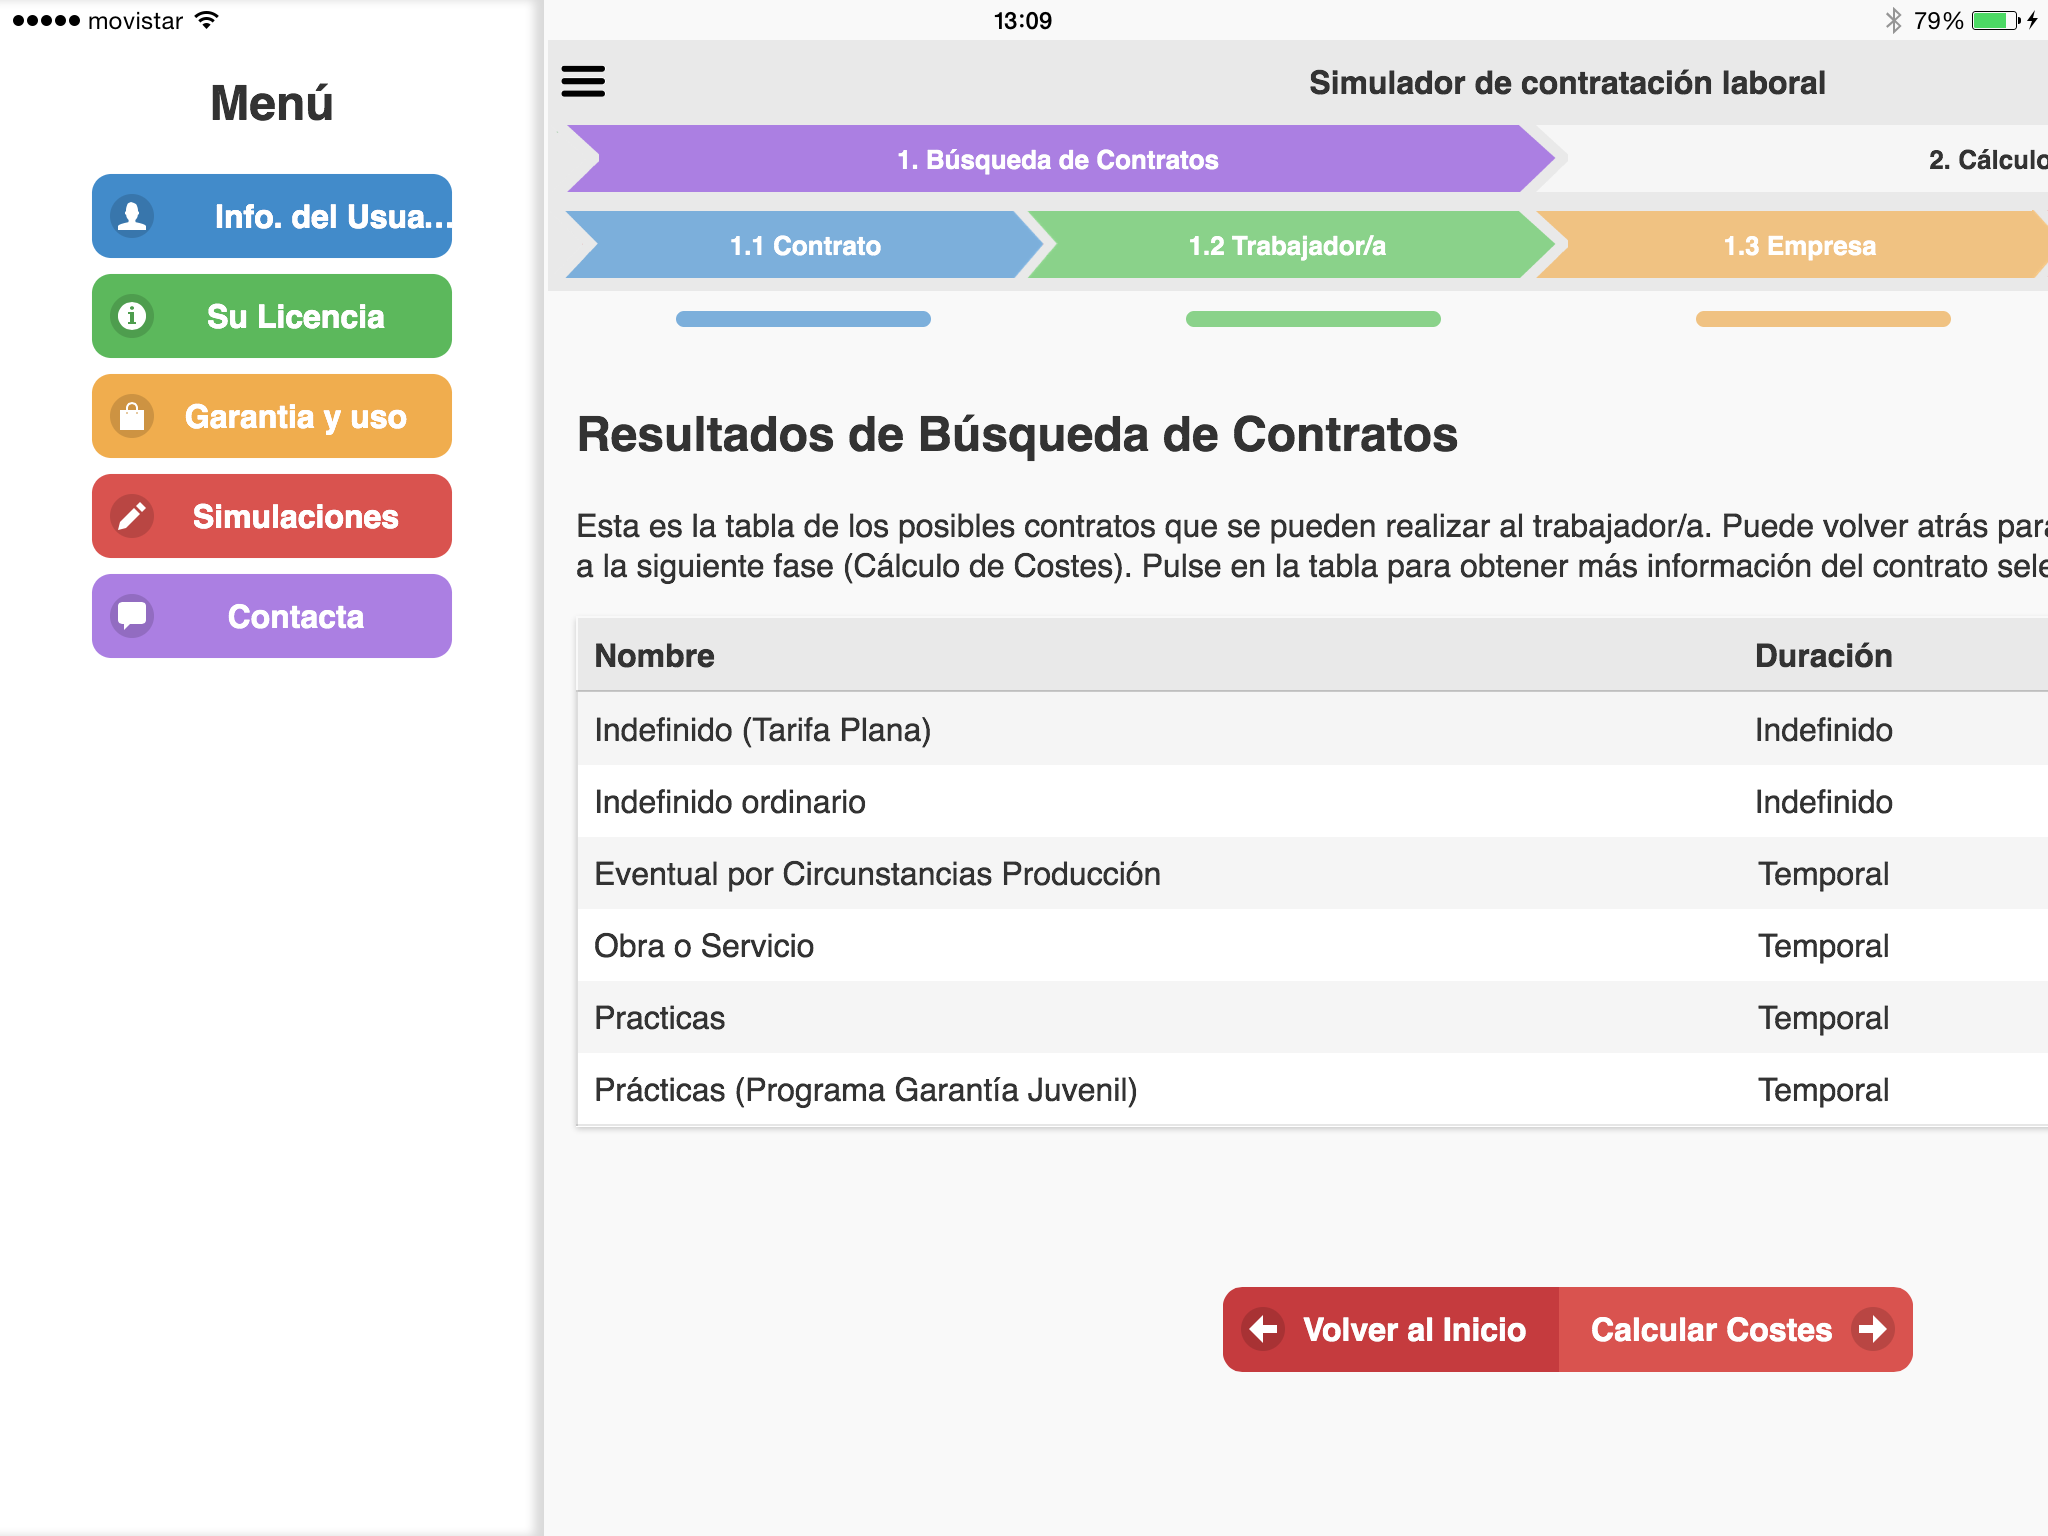This screenshot has width=2048, height=1536.
Task: Tap the Wi-Fi status icon
Action: tap(207, 20)
